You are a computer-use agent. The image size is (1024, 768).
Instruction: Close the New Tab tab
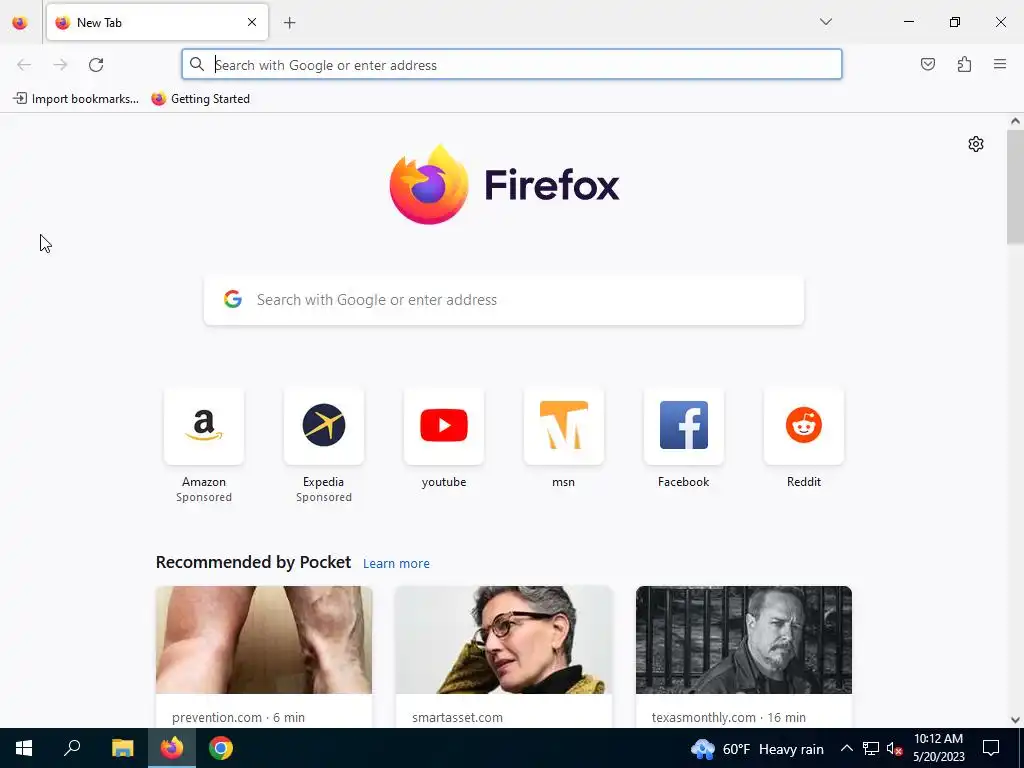coord(252,22)
